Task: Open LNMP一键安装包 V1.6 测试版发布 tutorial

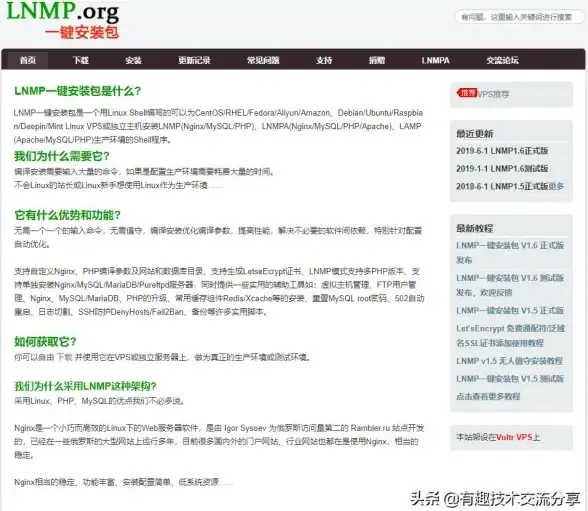Action: point(510,285)
